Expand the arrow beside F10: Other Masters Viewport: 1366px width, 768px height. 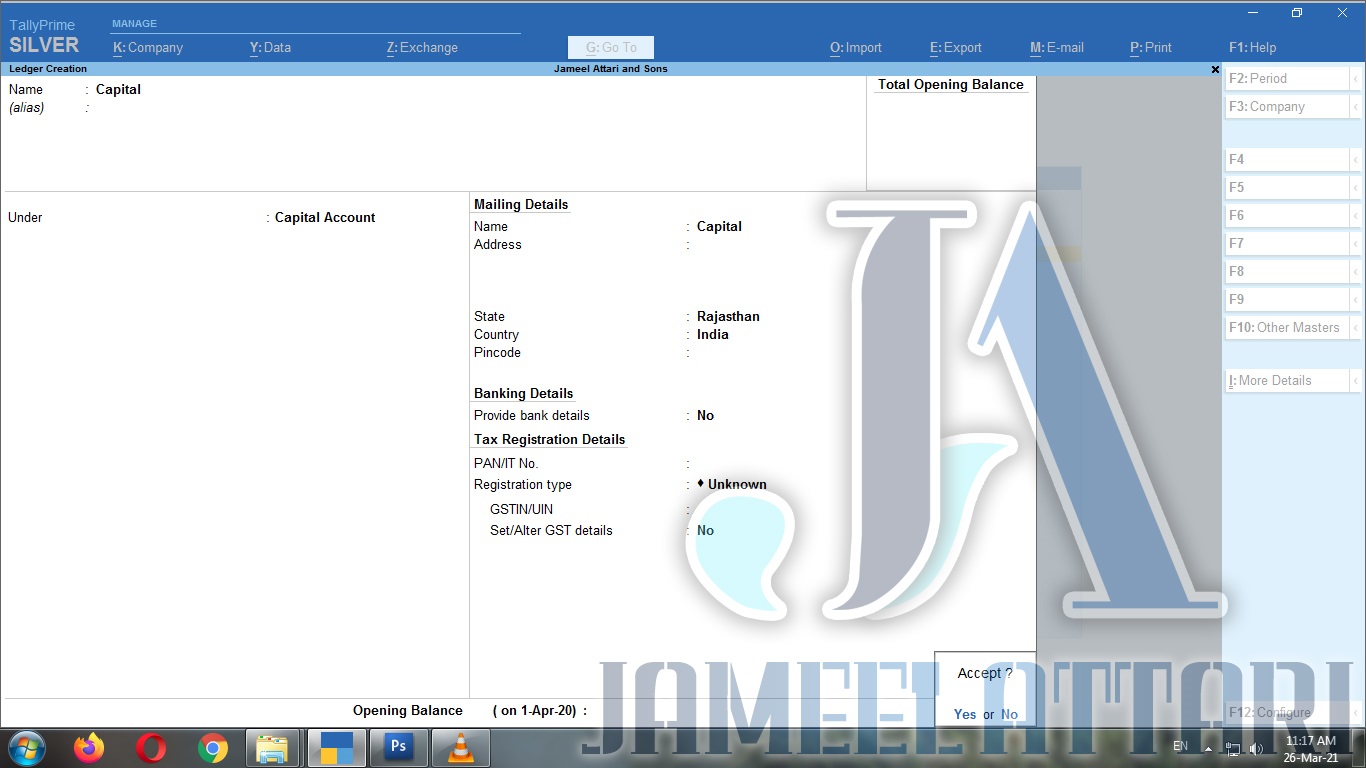click(x=1356, y=327)
